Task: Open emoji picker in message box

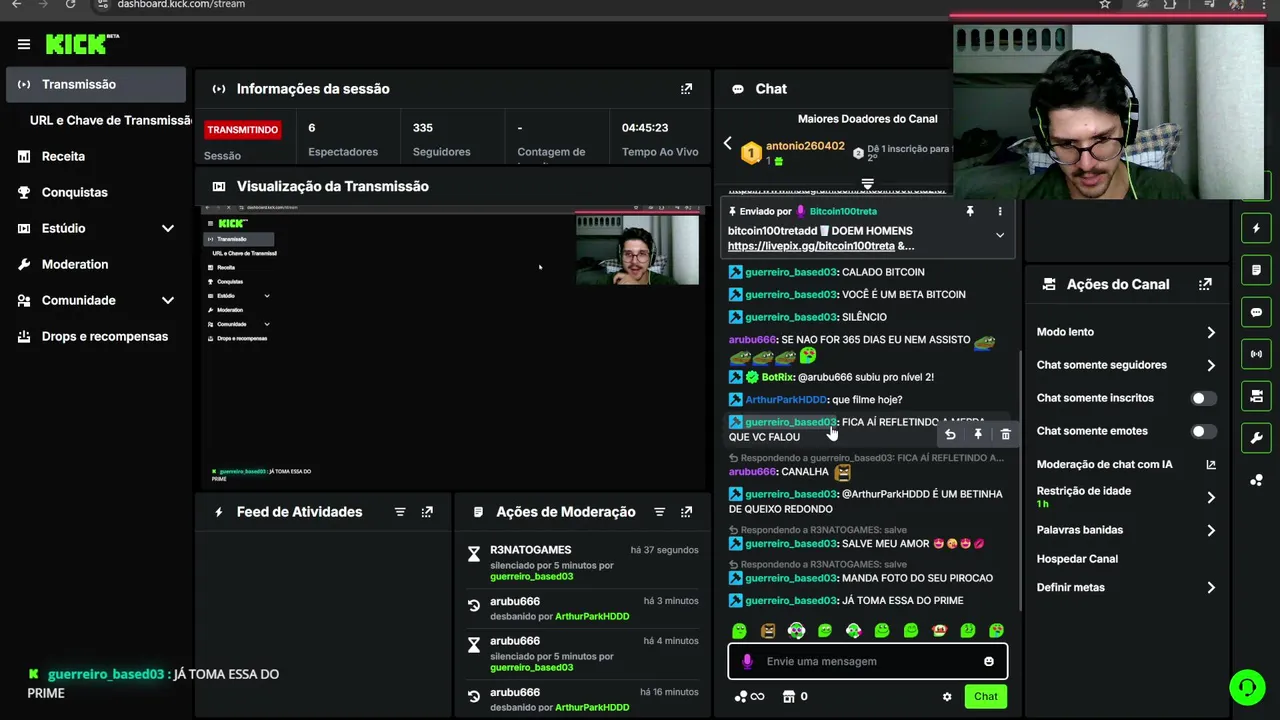Action: 989,661
